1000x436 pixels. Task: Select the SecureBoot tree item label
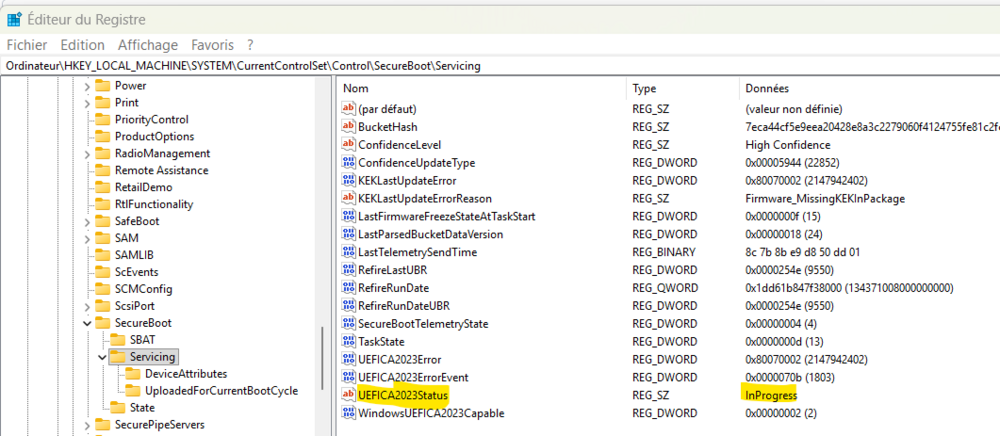[x=143, y=323]
